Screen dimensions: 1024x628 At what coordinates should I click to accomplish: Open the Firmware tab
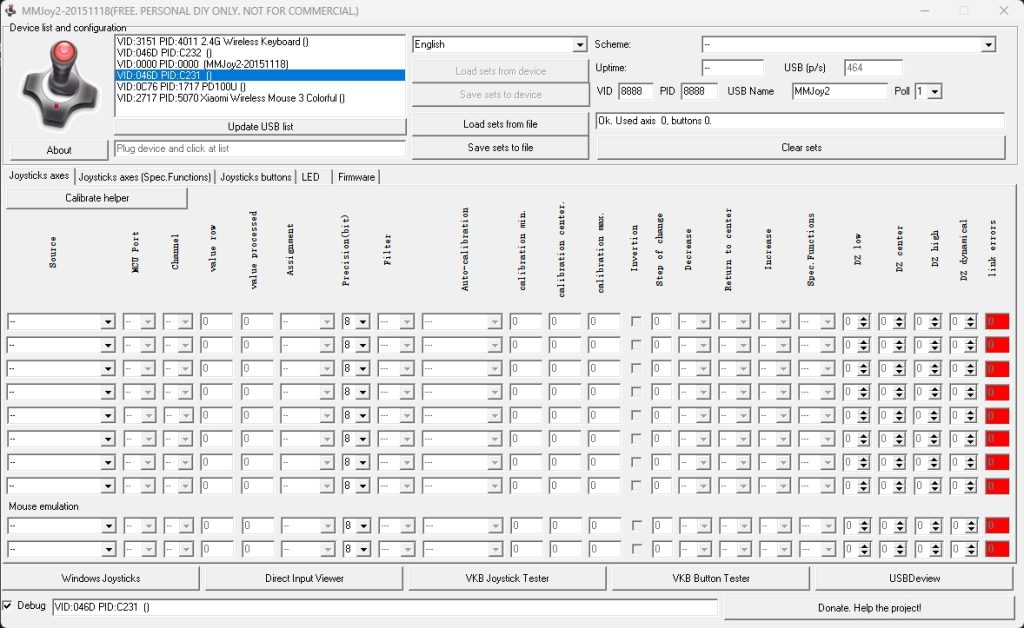(356, 177)
